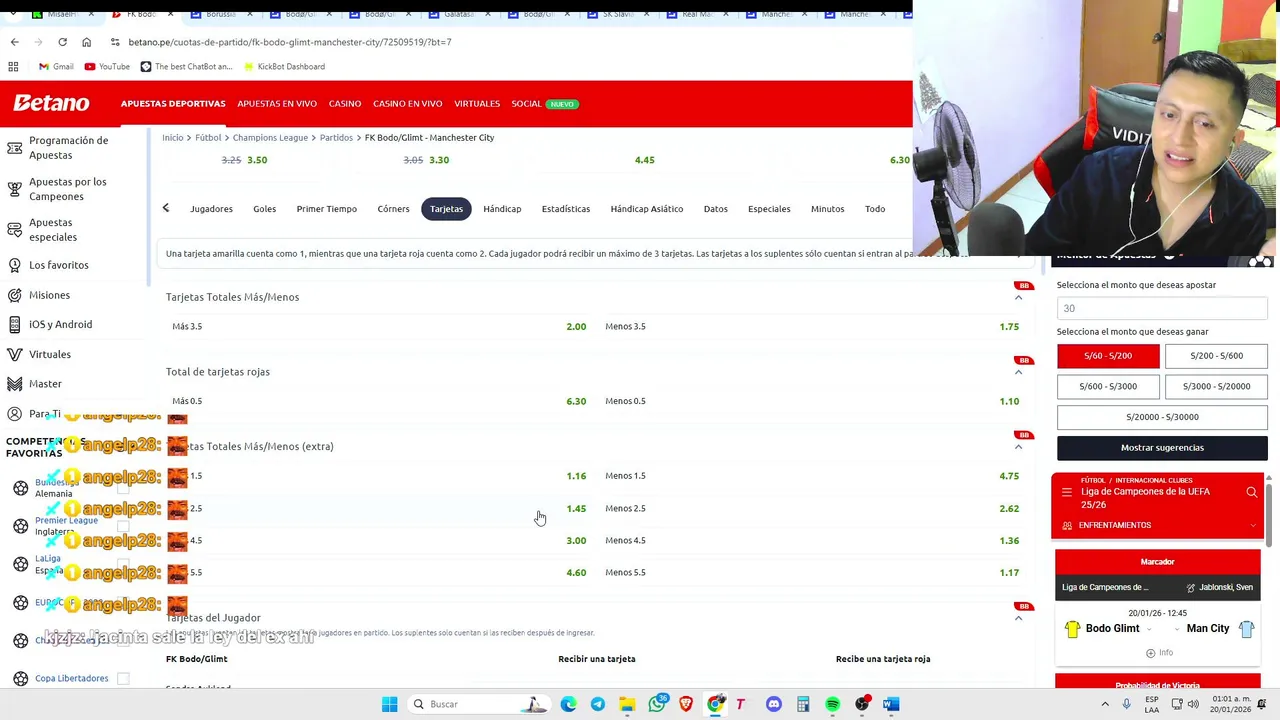Open Los favoritos in sidebar
This screenshot has height=720, width=1280.
coord(58,265)
